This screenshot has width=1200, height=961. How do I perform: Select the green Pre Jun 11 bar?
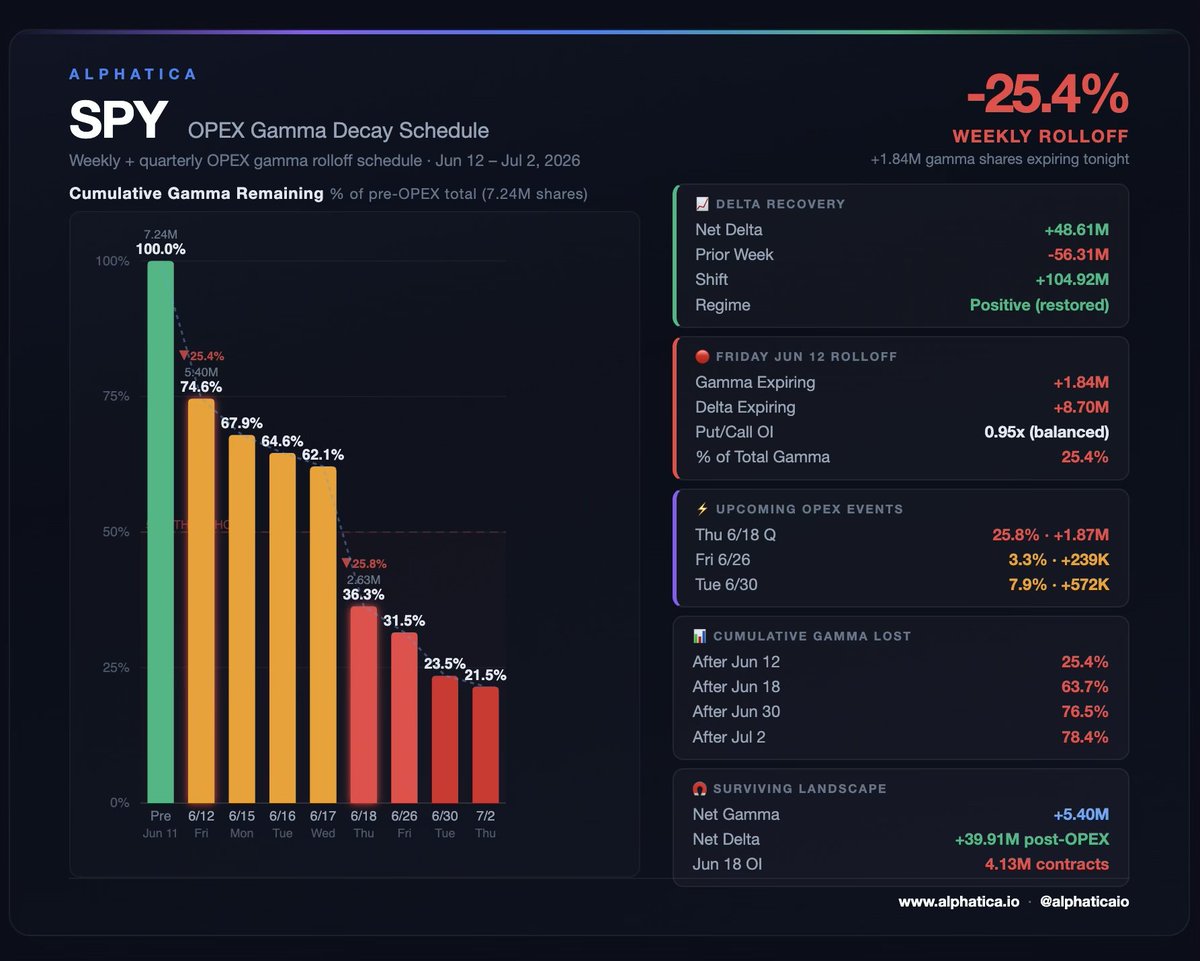tap(160, 532)
